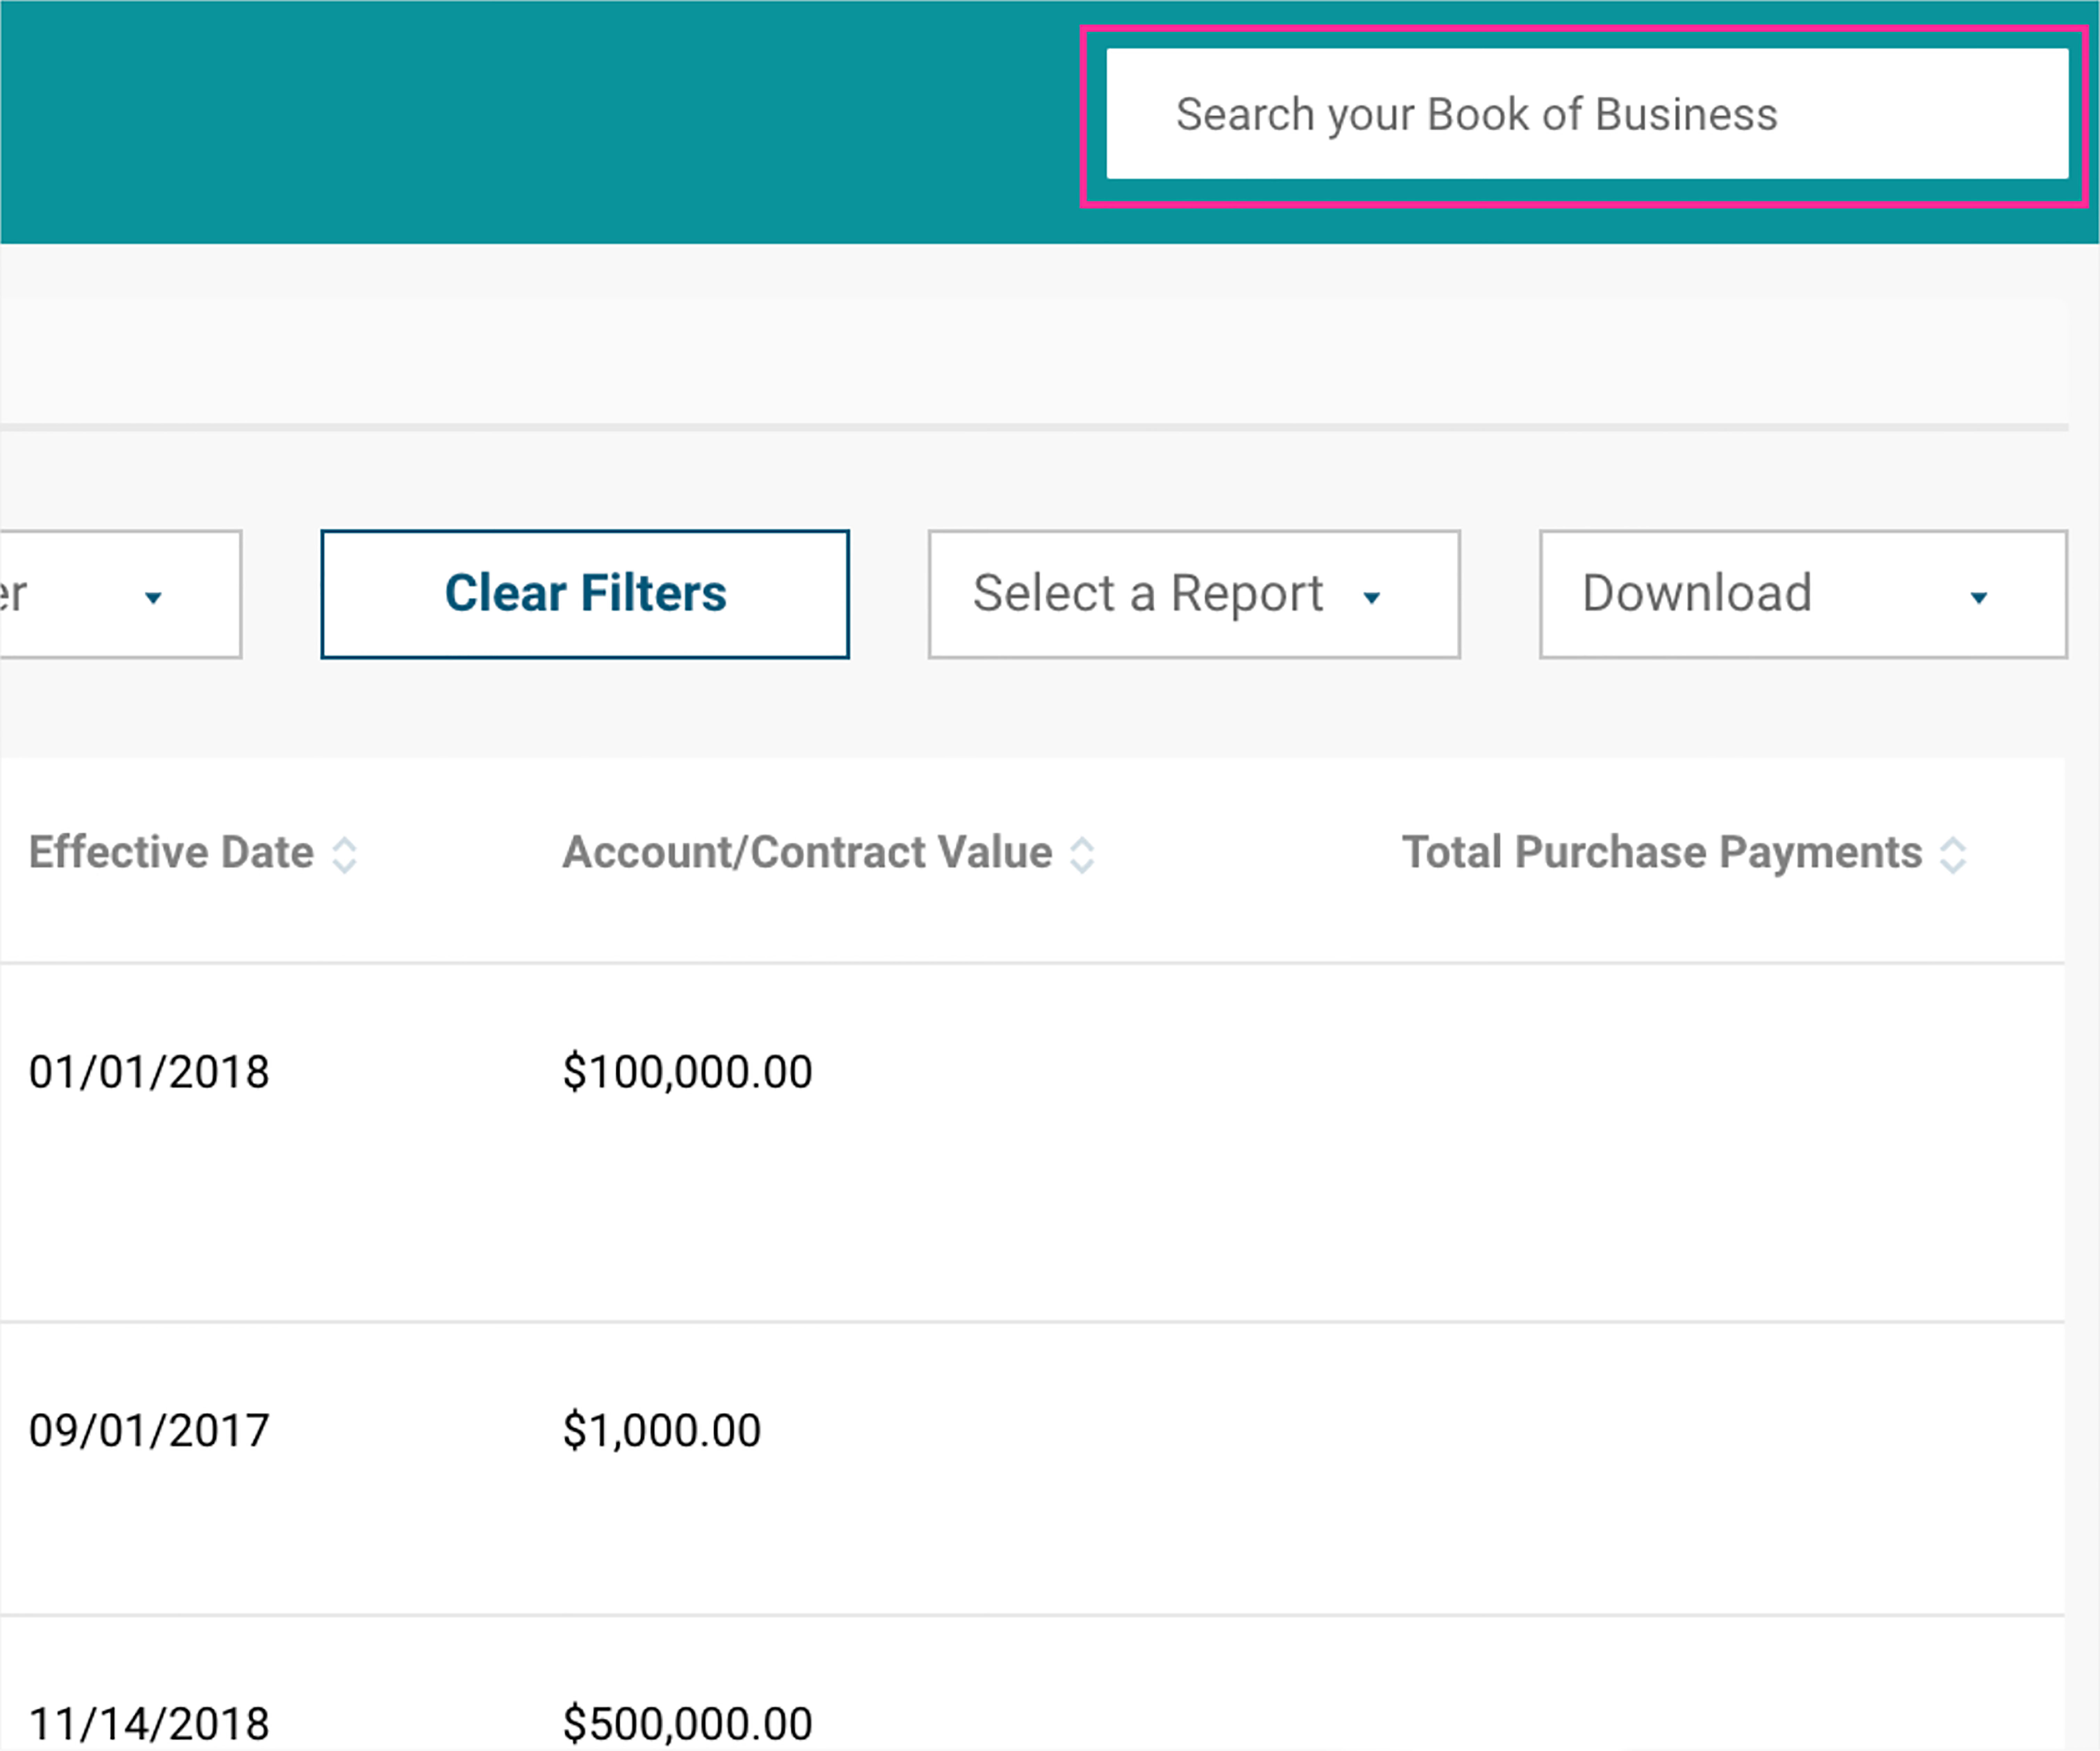
Task: Open the Download dropdown menu
Action: click(x=1802, y=594)
